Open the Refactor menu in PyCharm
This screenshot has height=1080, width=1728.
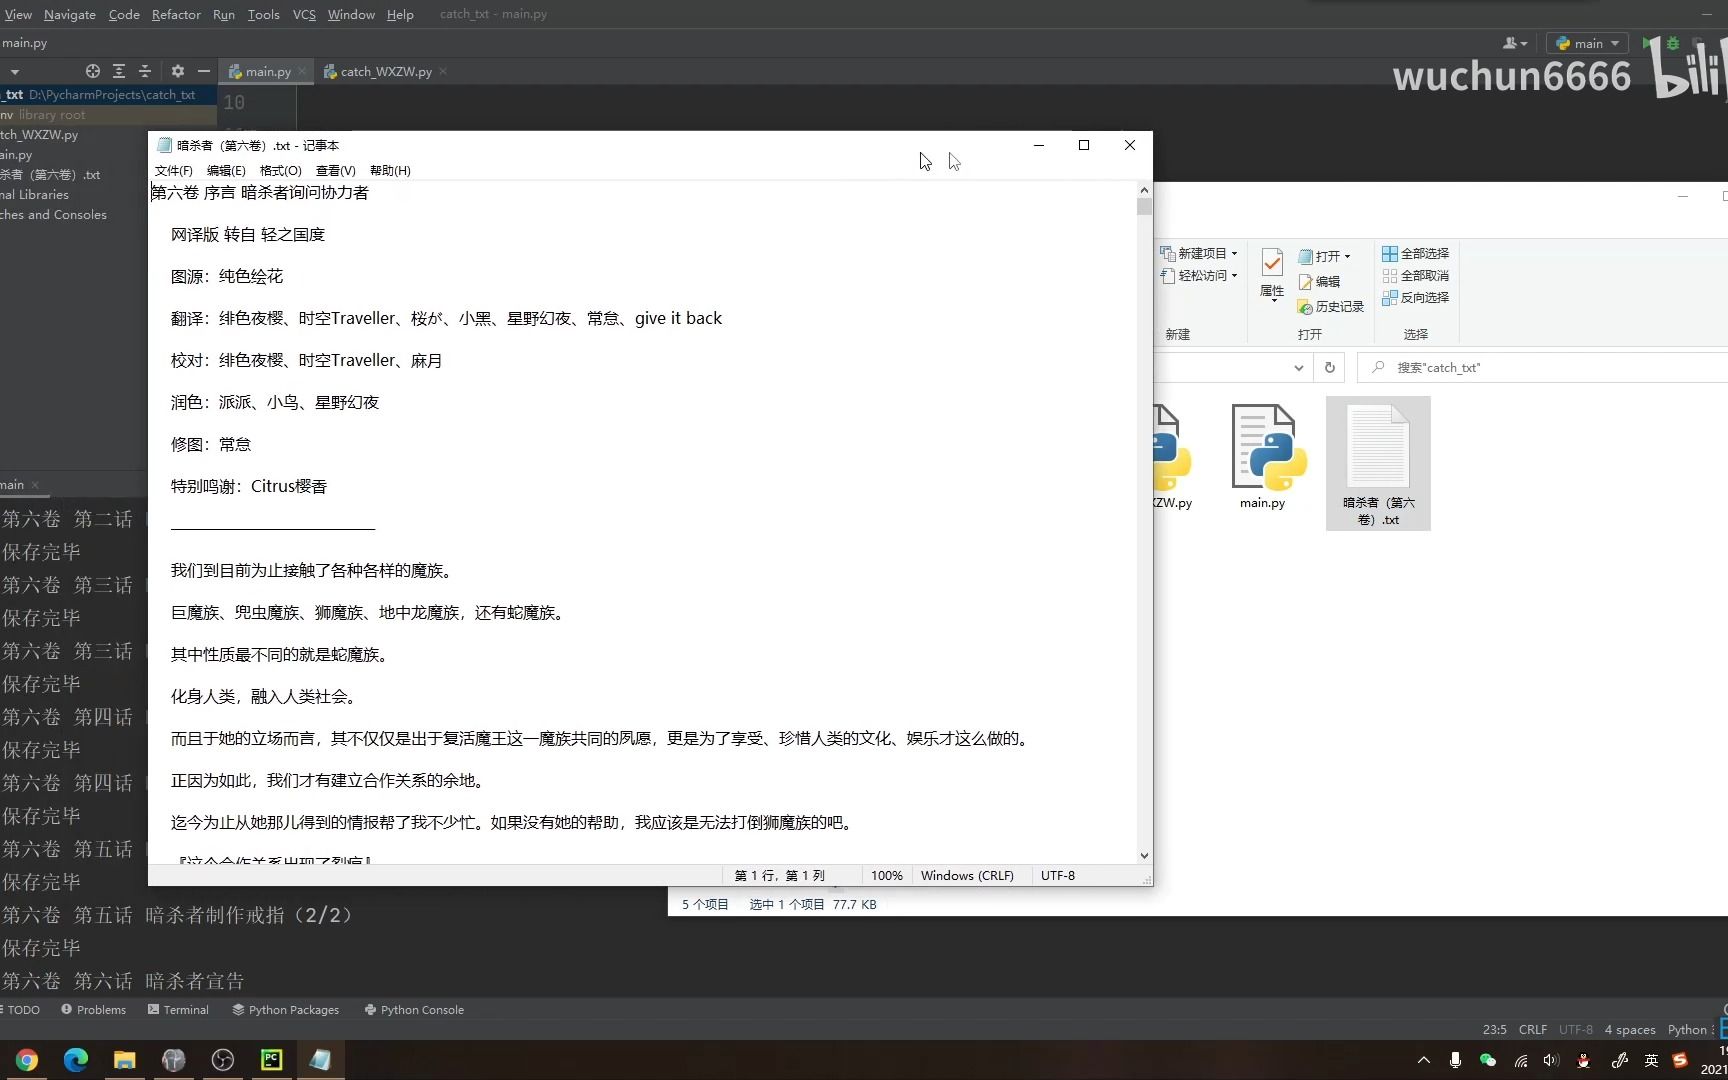(176, 14)
